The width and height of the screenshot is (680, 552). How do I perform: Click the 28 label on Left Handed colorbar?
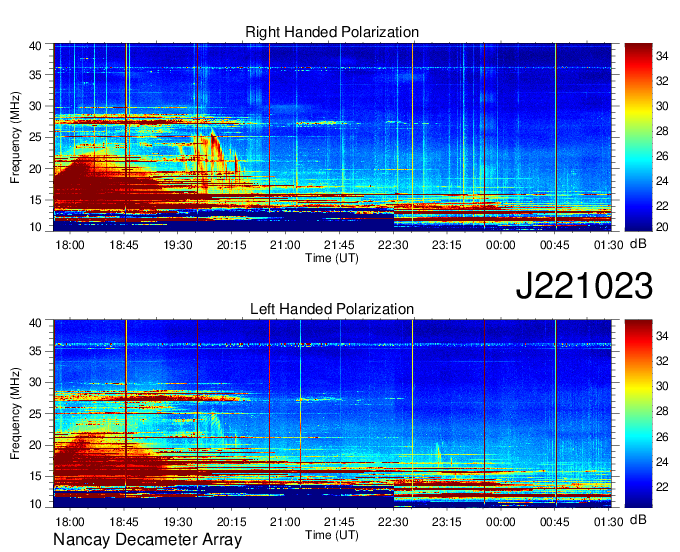click(662, 411)
